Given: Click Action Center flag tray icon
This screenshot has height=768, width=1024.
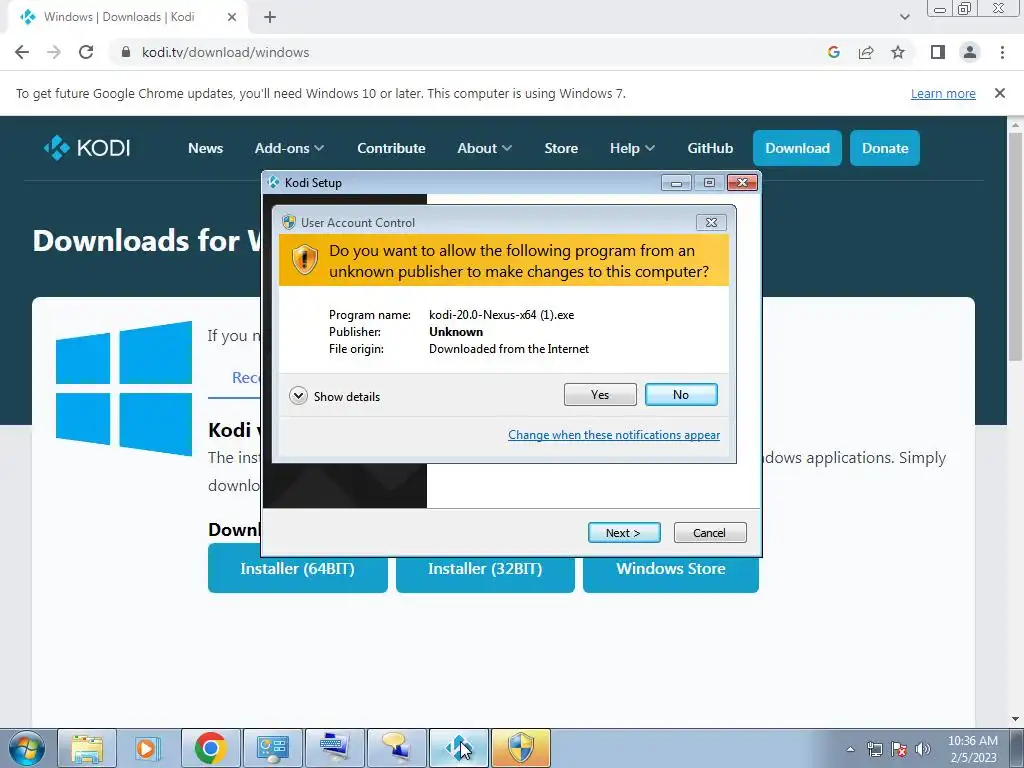Looking at the screenshot, I should click(x=899, y=749).
